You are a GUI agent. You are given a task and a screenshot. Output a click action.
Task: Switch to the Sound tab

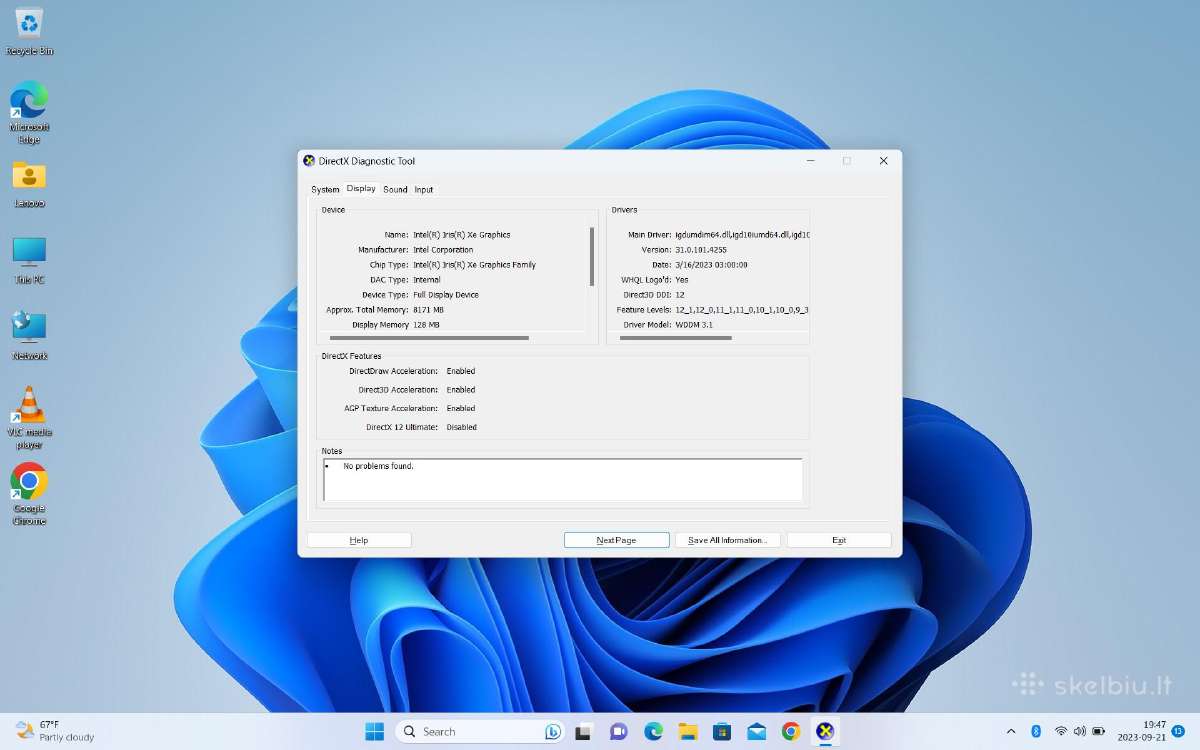[x=395, y=189]
